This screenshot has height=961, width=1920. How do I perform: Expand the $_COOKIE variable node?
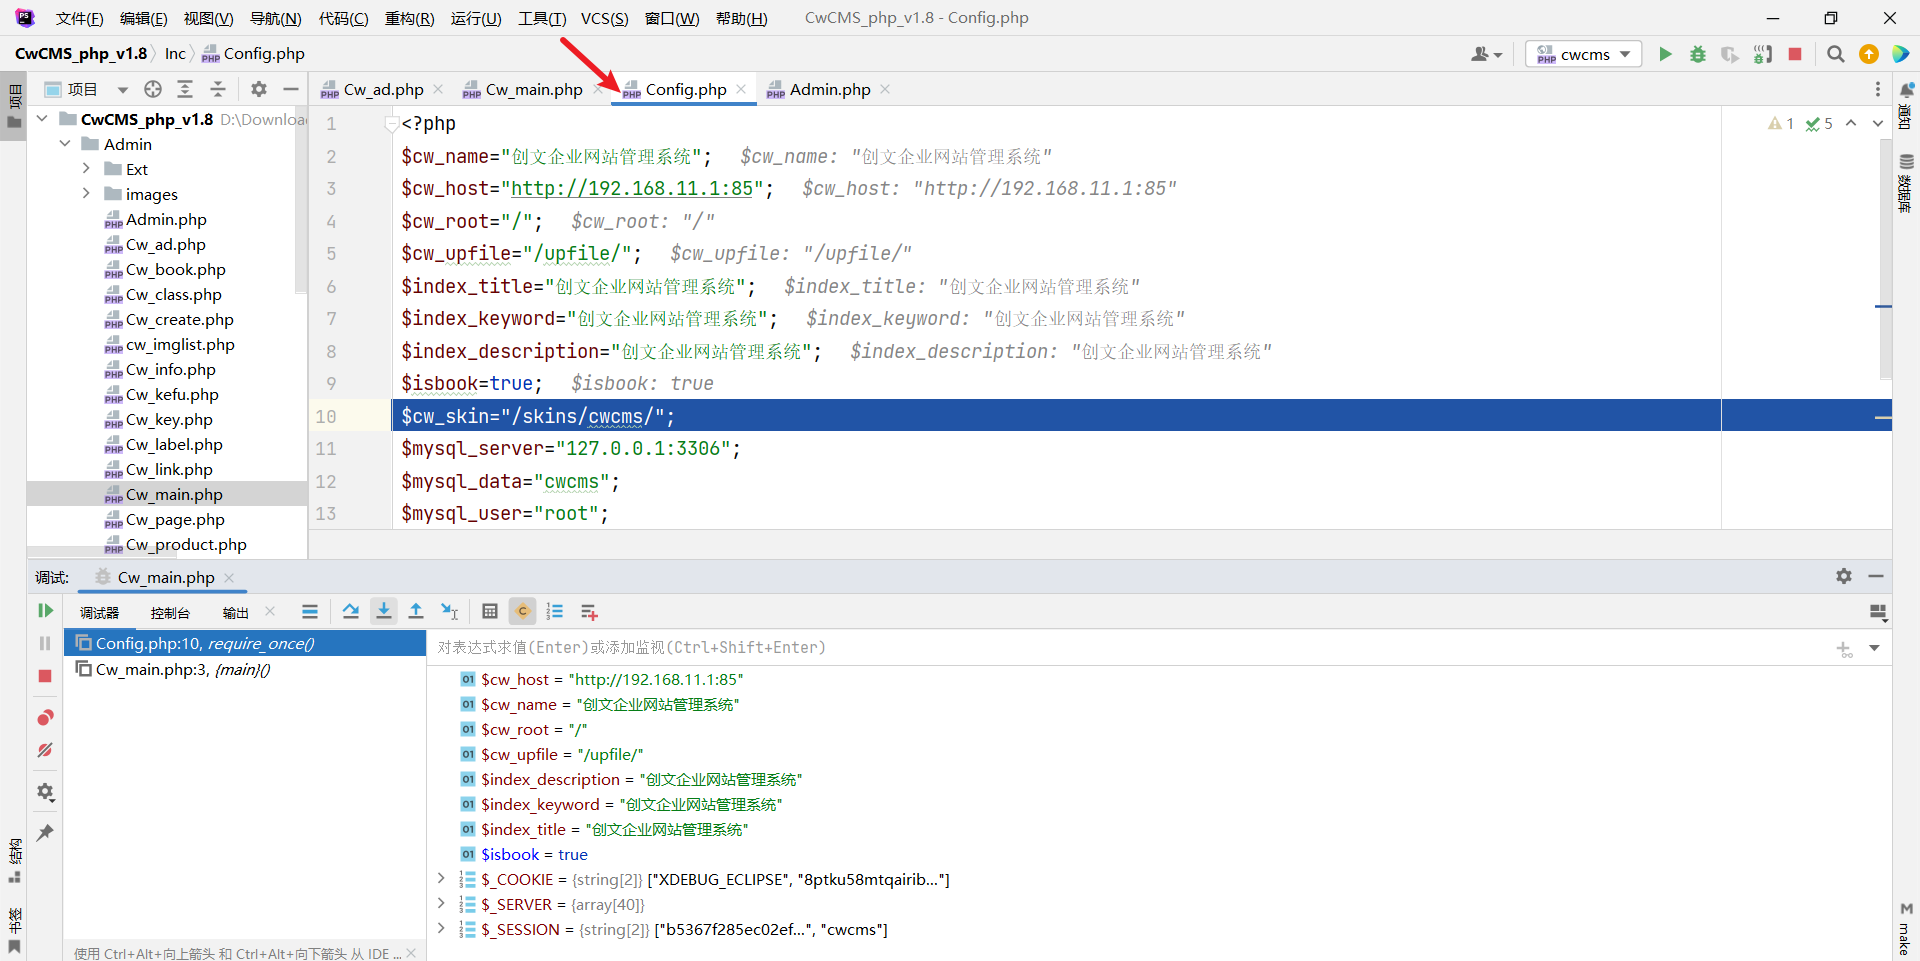click(x=441, y=879)
